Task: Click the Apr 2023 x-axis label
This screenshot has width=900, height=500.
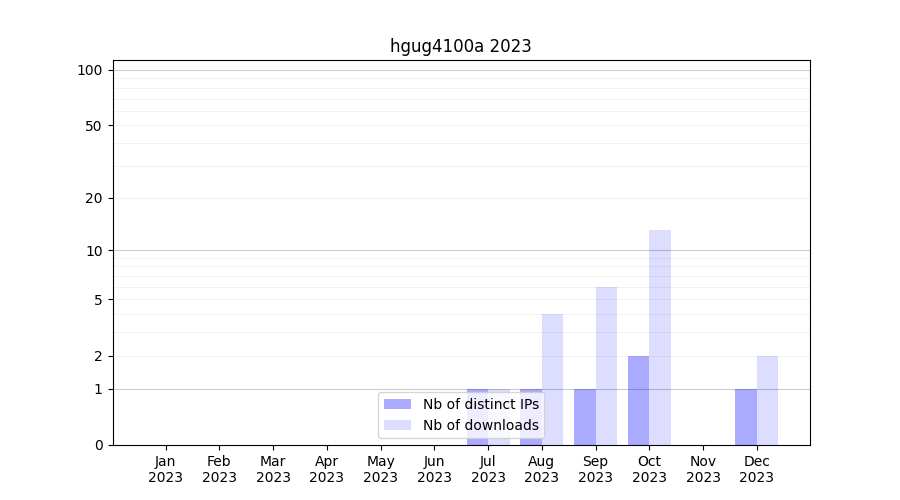Action: (x=327, y=469)
